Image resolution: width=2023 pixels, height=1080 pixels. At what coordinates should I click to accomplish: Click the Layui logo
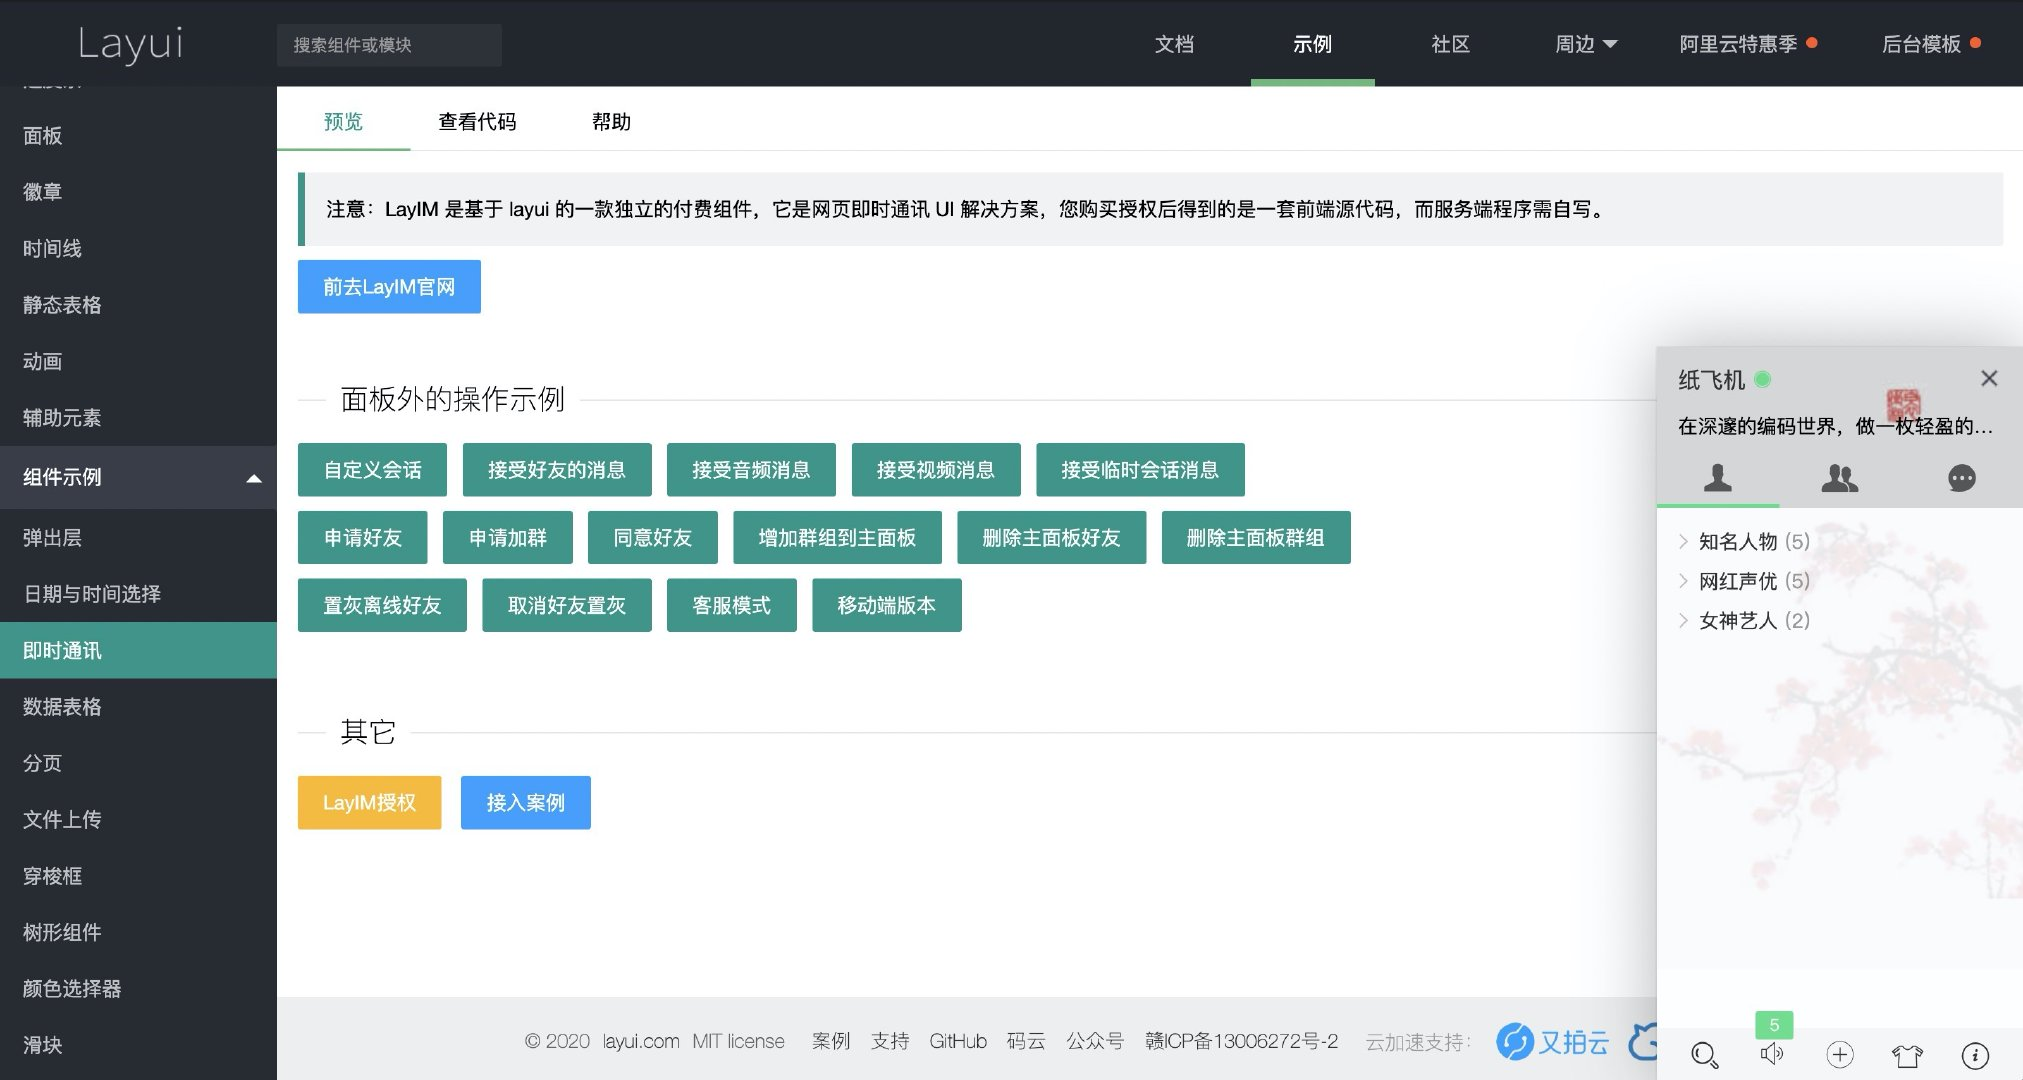(131, 44)
